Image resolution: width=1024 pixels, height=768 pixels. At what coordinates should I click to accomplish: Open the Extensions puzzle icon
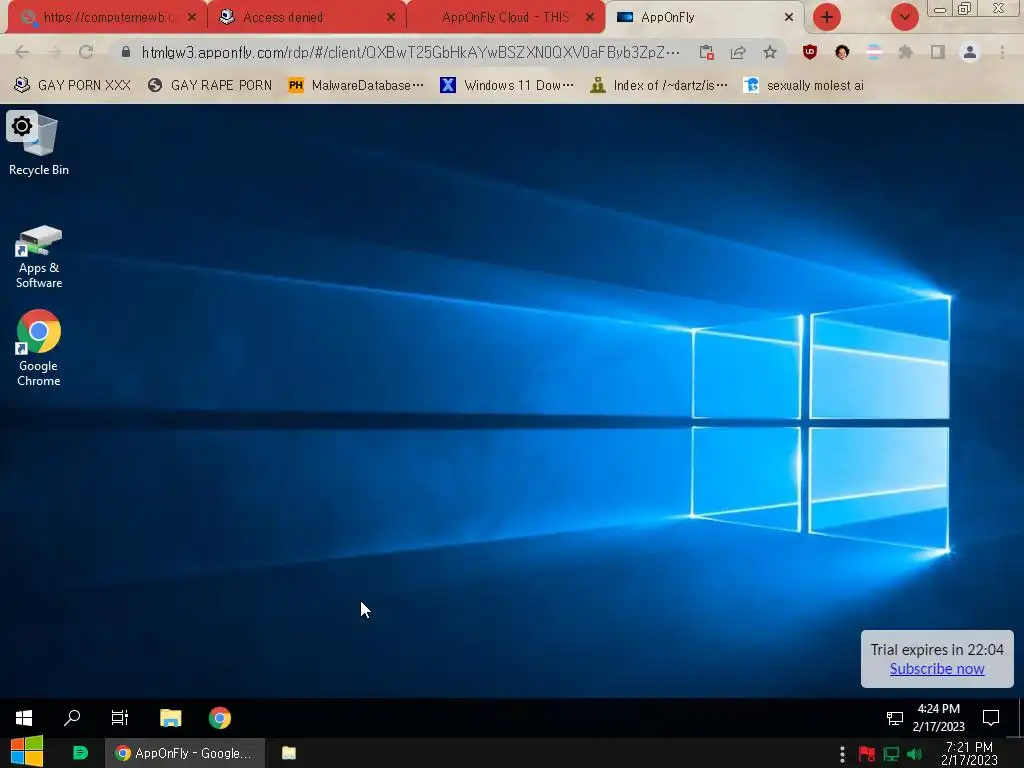(905, 52)
